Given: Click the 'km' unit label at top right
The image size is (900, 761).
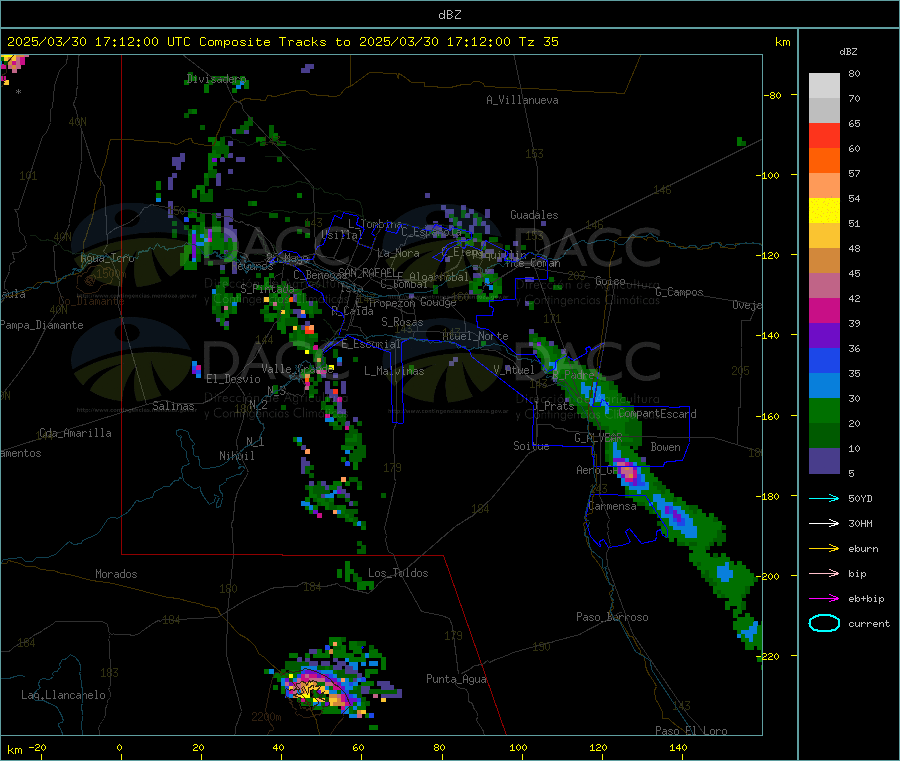Looking at the screenshot, I should (x=782, y=42).
